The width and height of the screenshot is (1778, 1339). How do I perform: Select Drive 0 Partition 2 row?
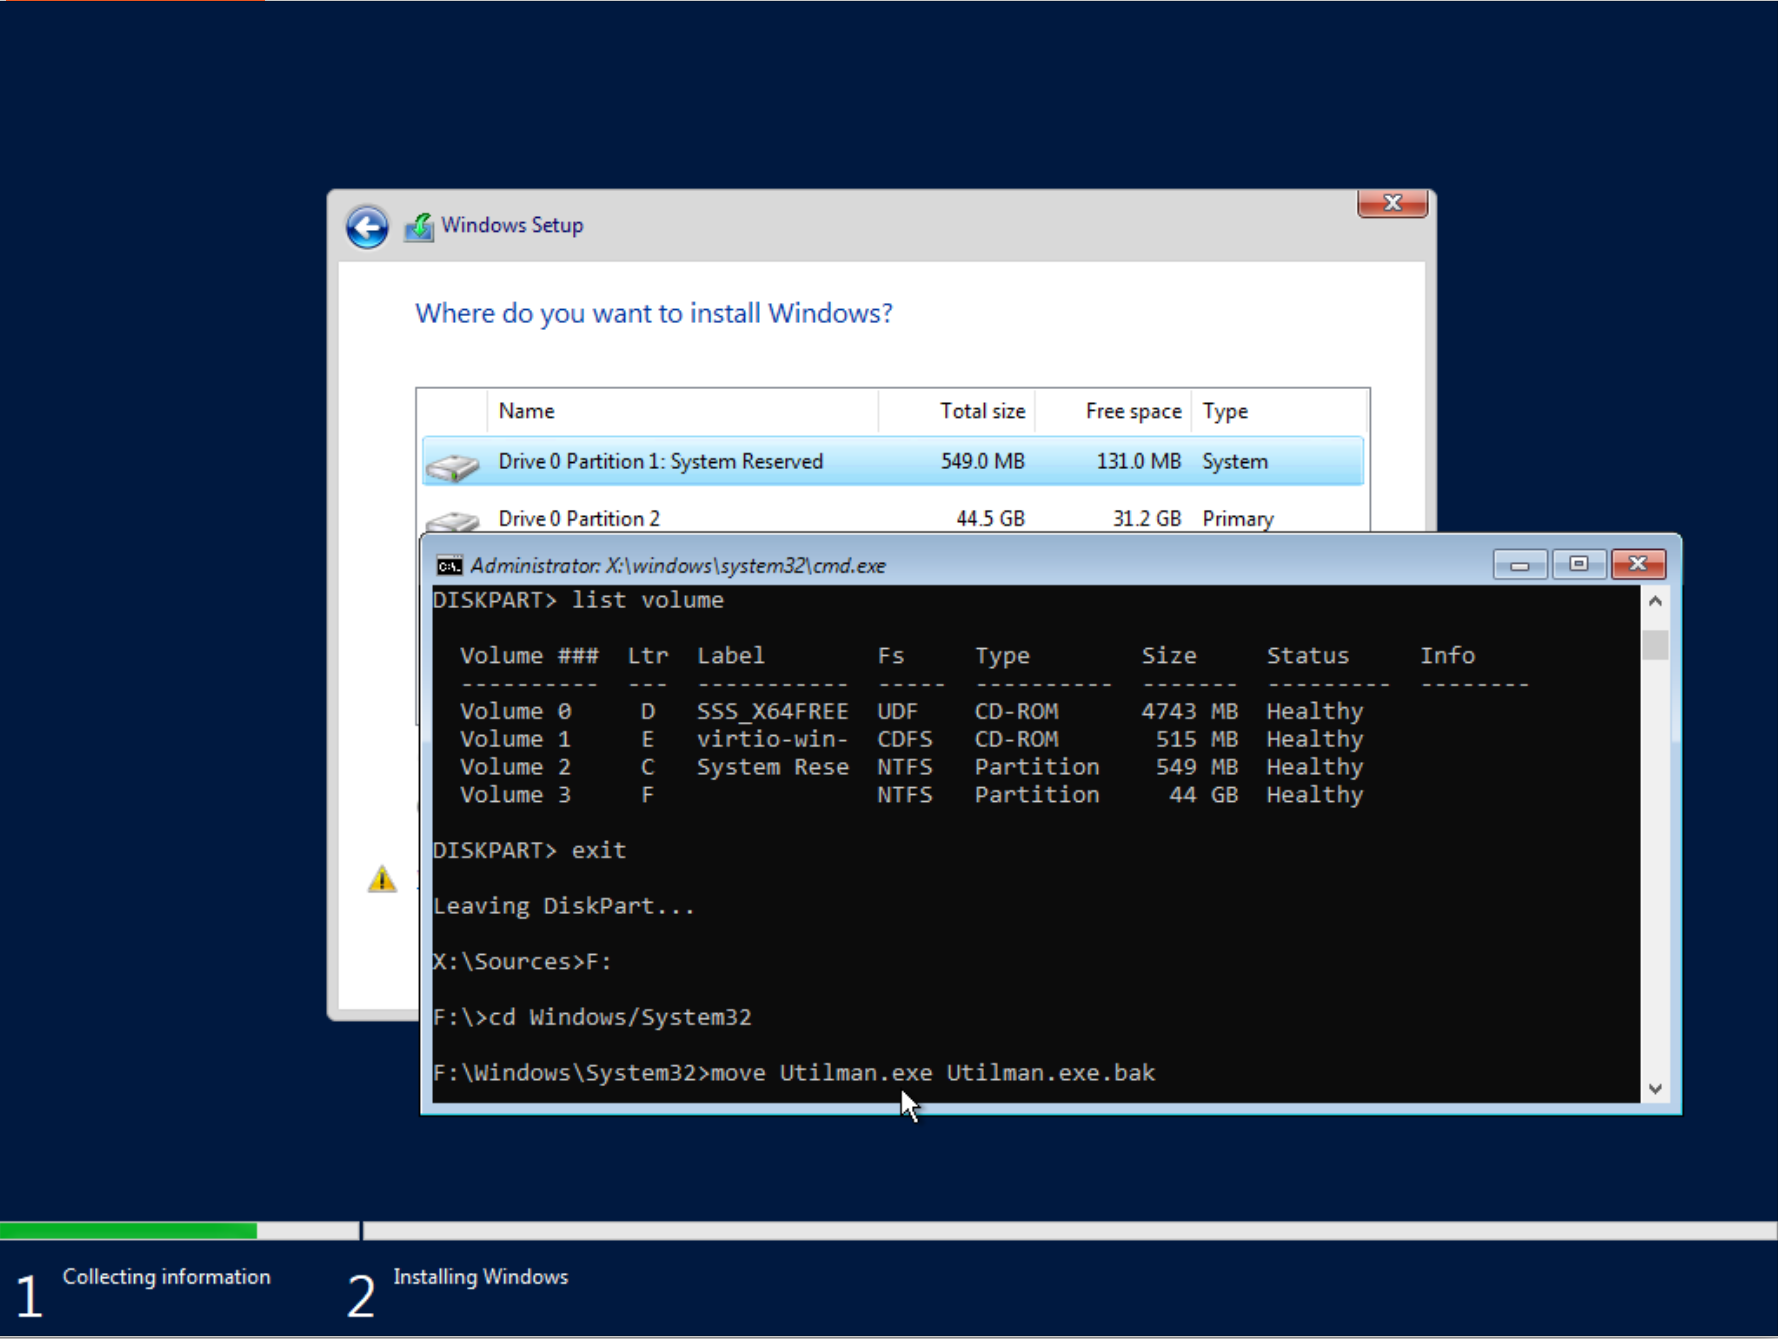click(x=893, y=518)
